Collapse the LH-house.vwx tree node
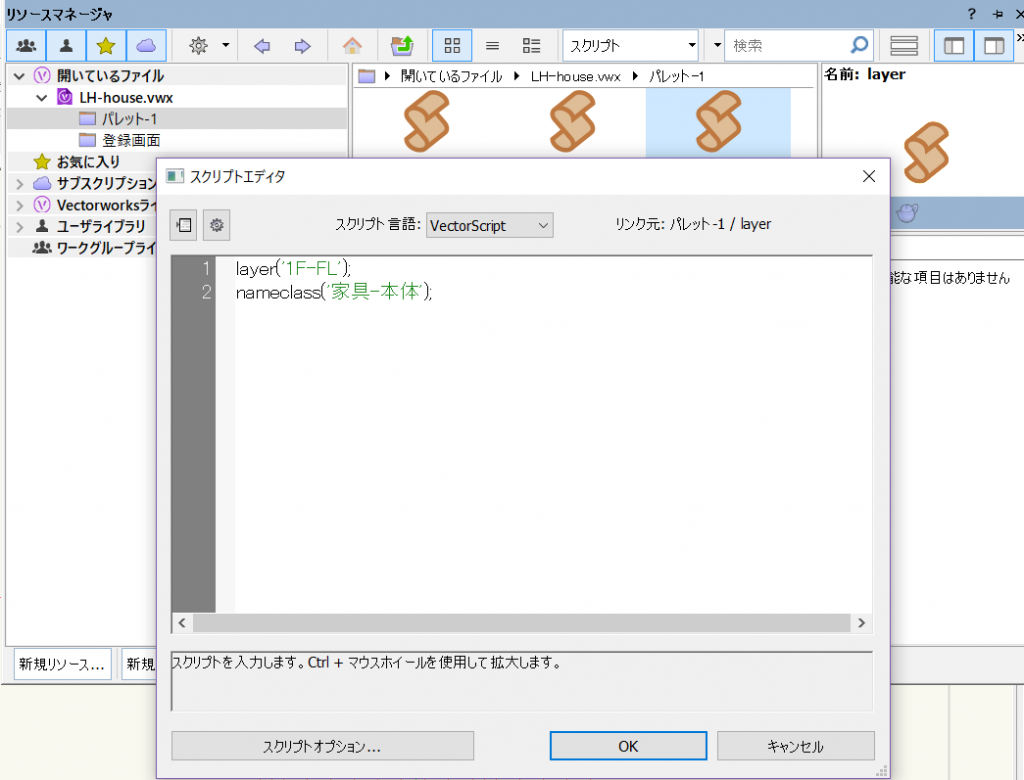 (42, 97)
